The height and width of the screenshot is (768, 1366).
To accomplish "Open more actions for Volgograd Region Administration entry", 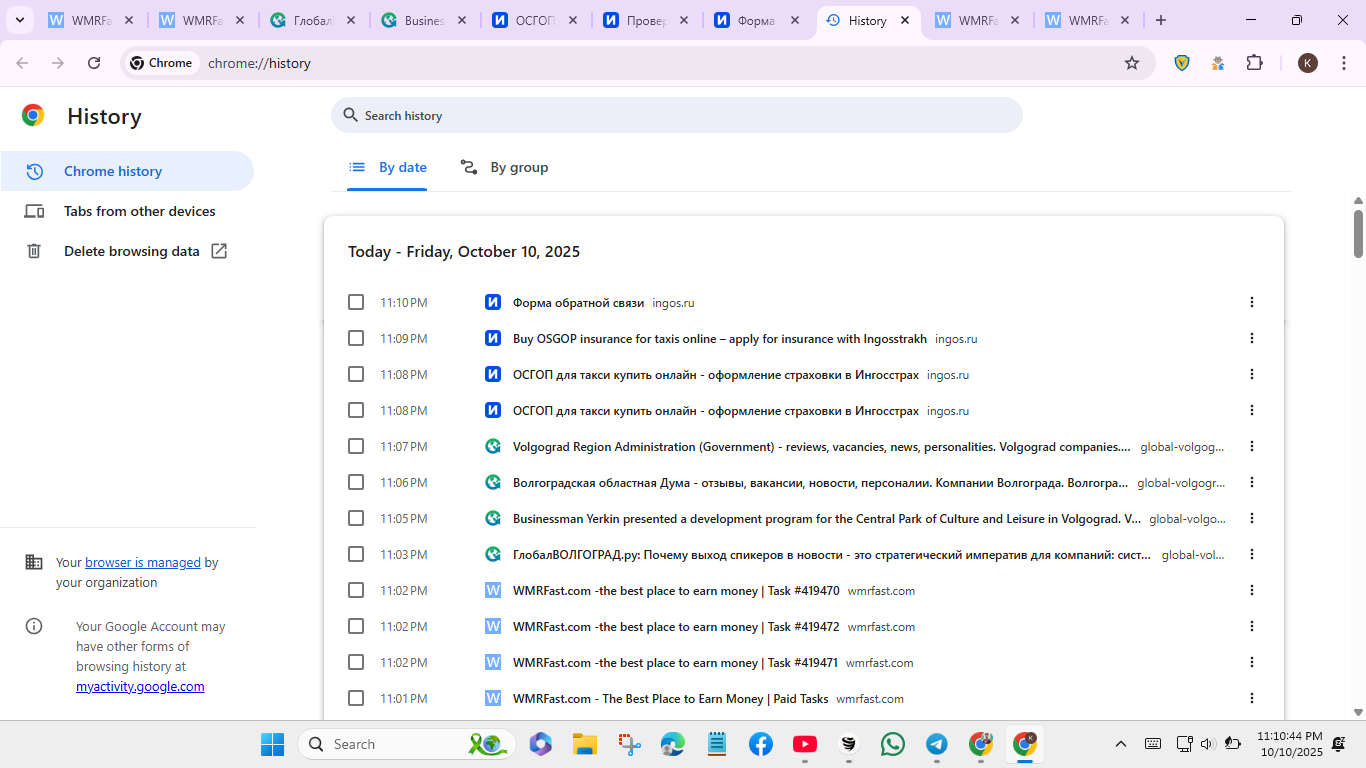I will 1252,446.
